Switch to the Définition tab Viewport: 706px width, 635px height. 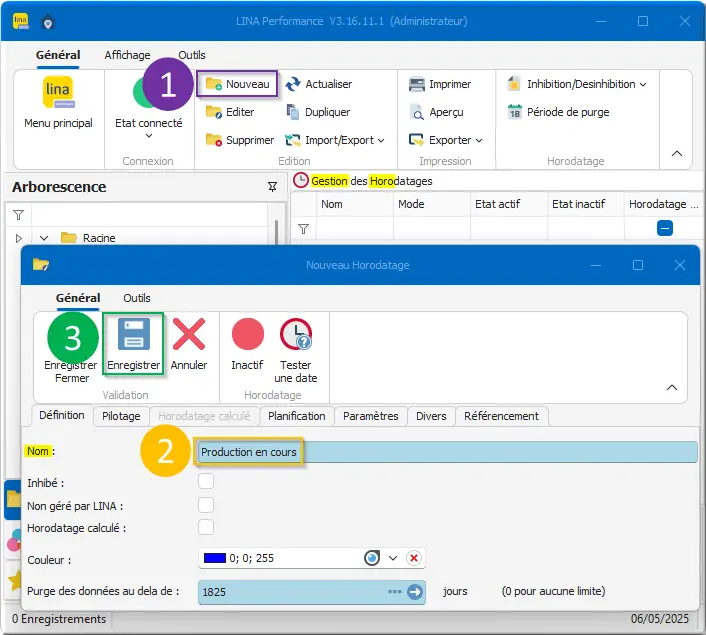(x=62, y=415)
